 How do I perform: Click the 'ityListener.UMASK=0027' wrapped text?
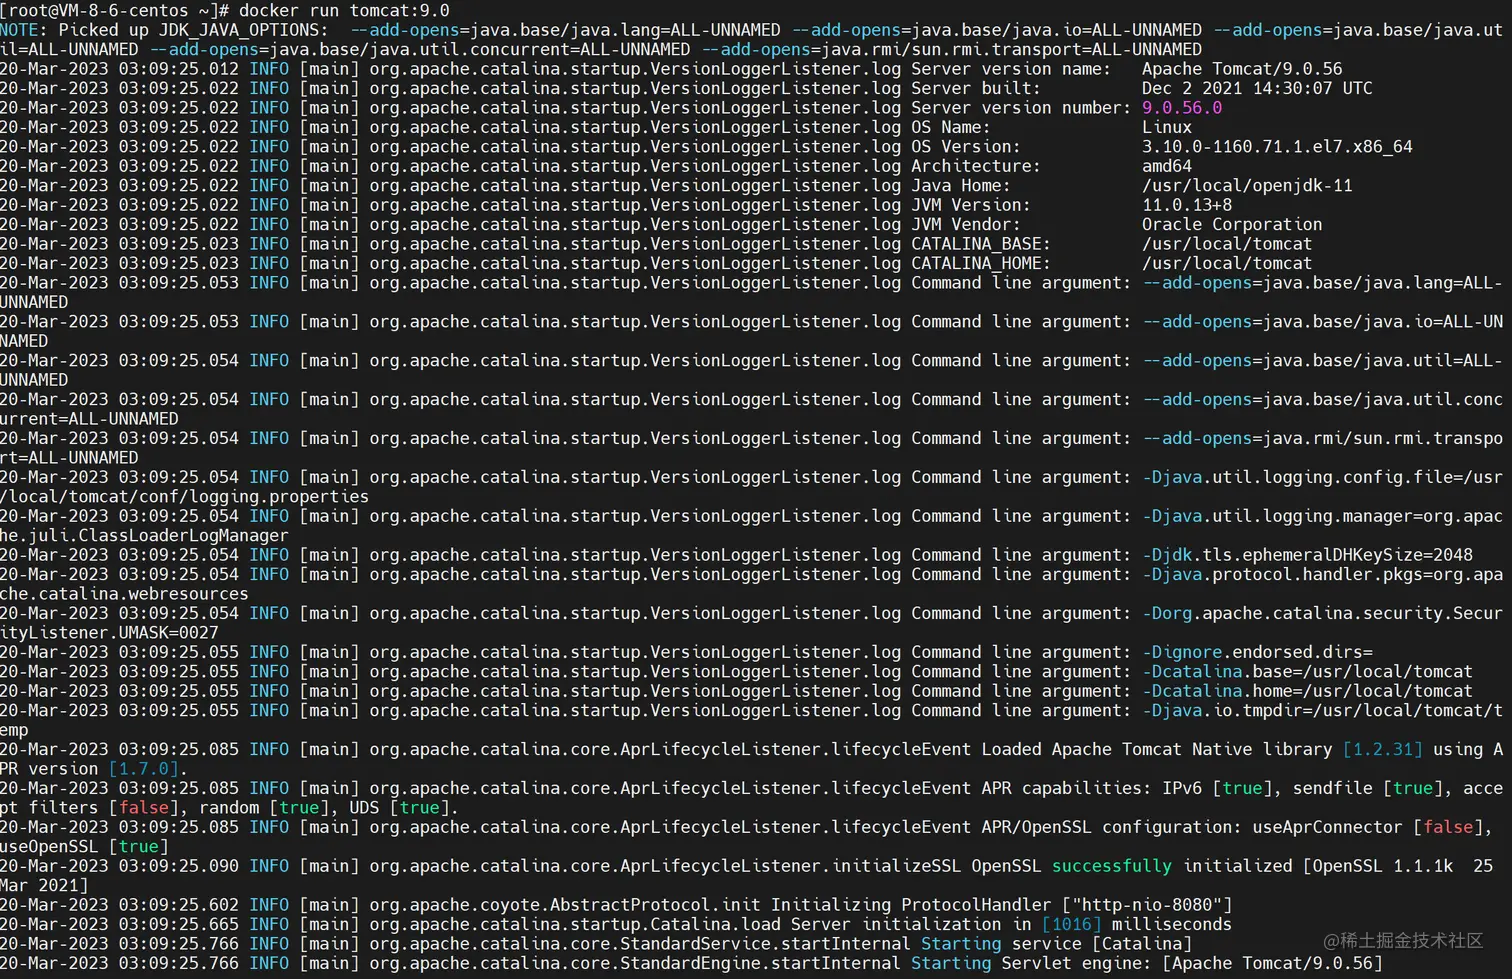pos(110,633)
